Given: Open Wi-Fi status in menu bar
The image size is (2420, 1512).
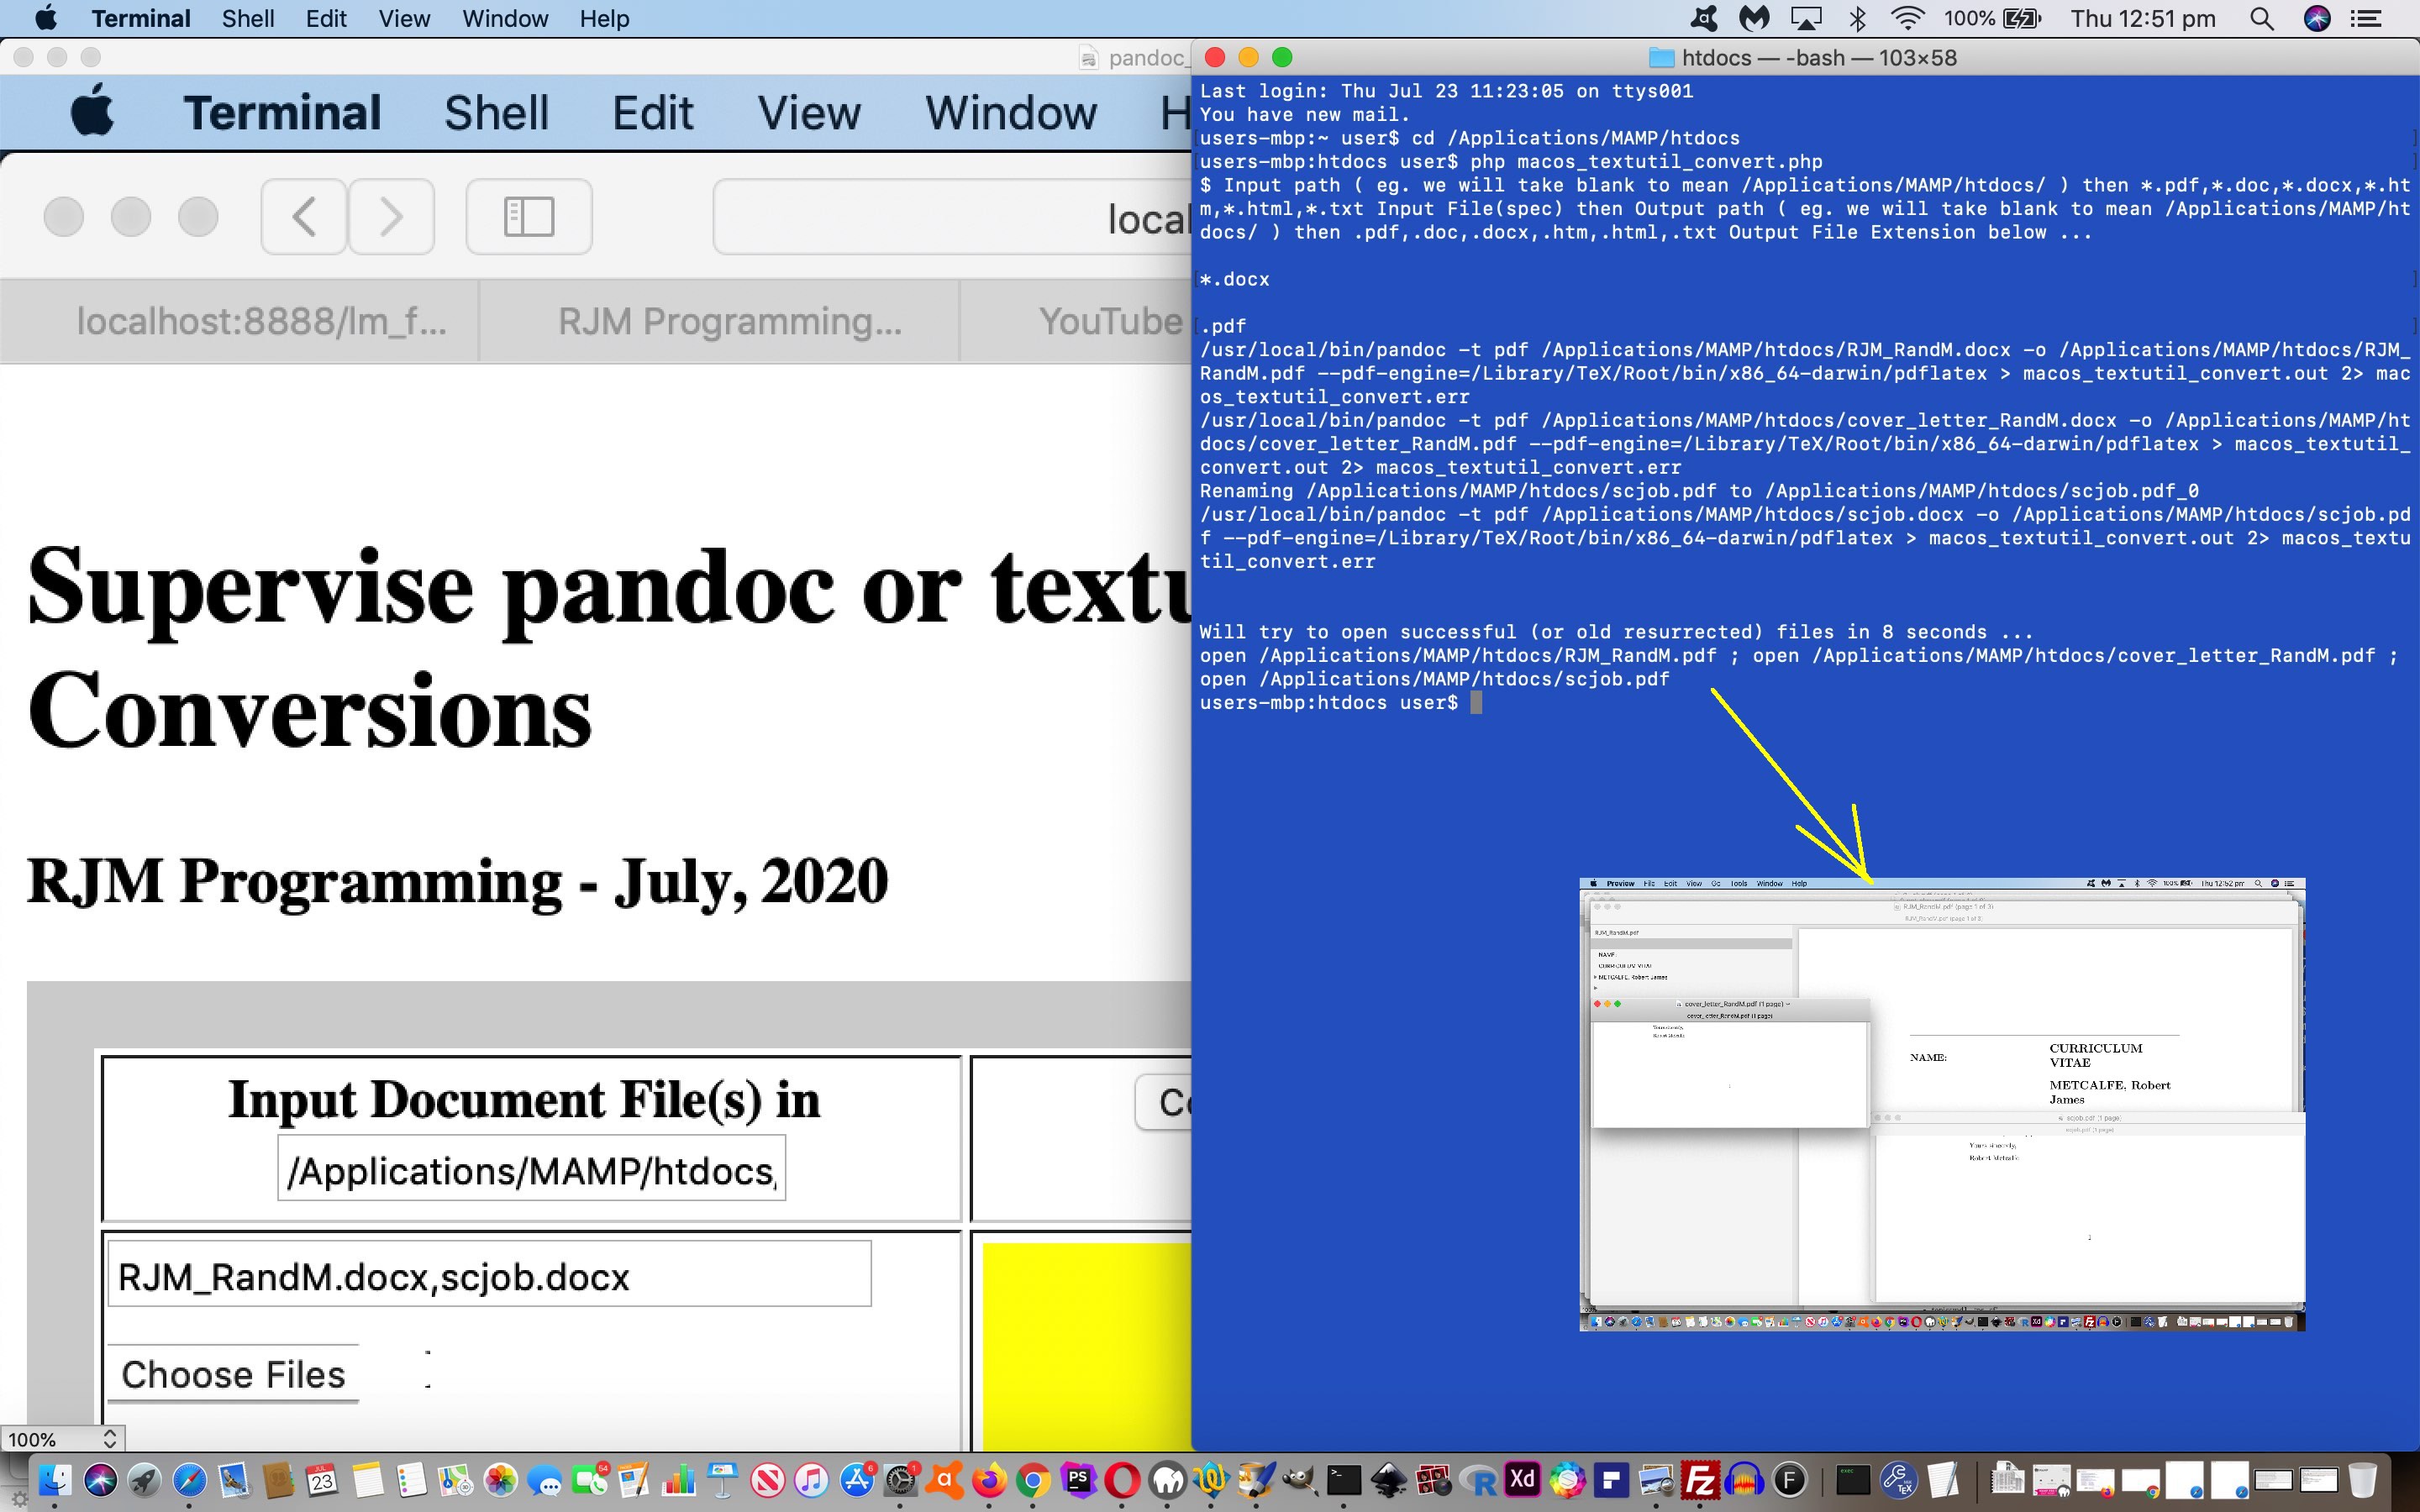Looking at the screenshot, I should tap(1908, 18).
